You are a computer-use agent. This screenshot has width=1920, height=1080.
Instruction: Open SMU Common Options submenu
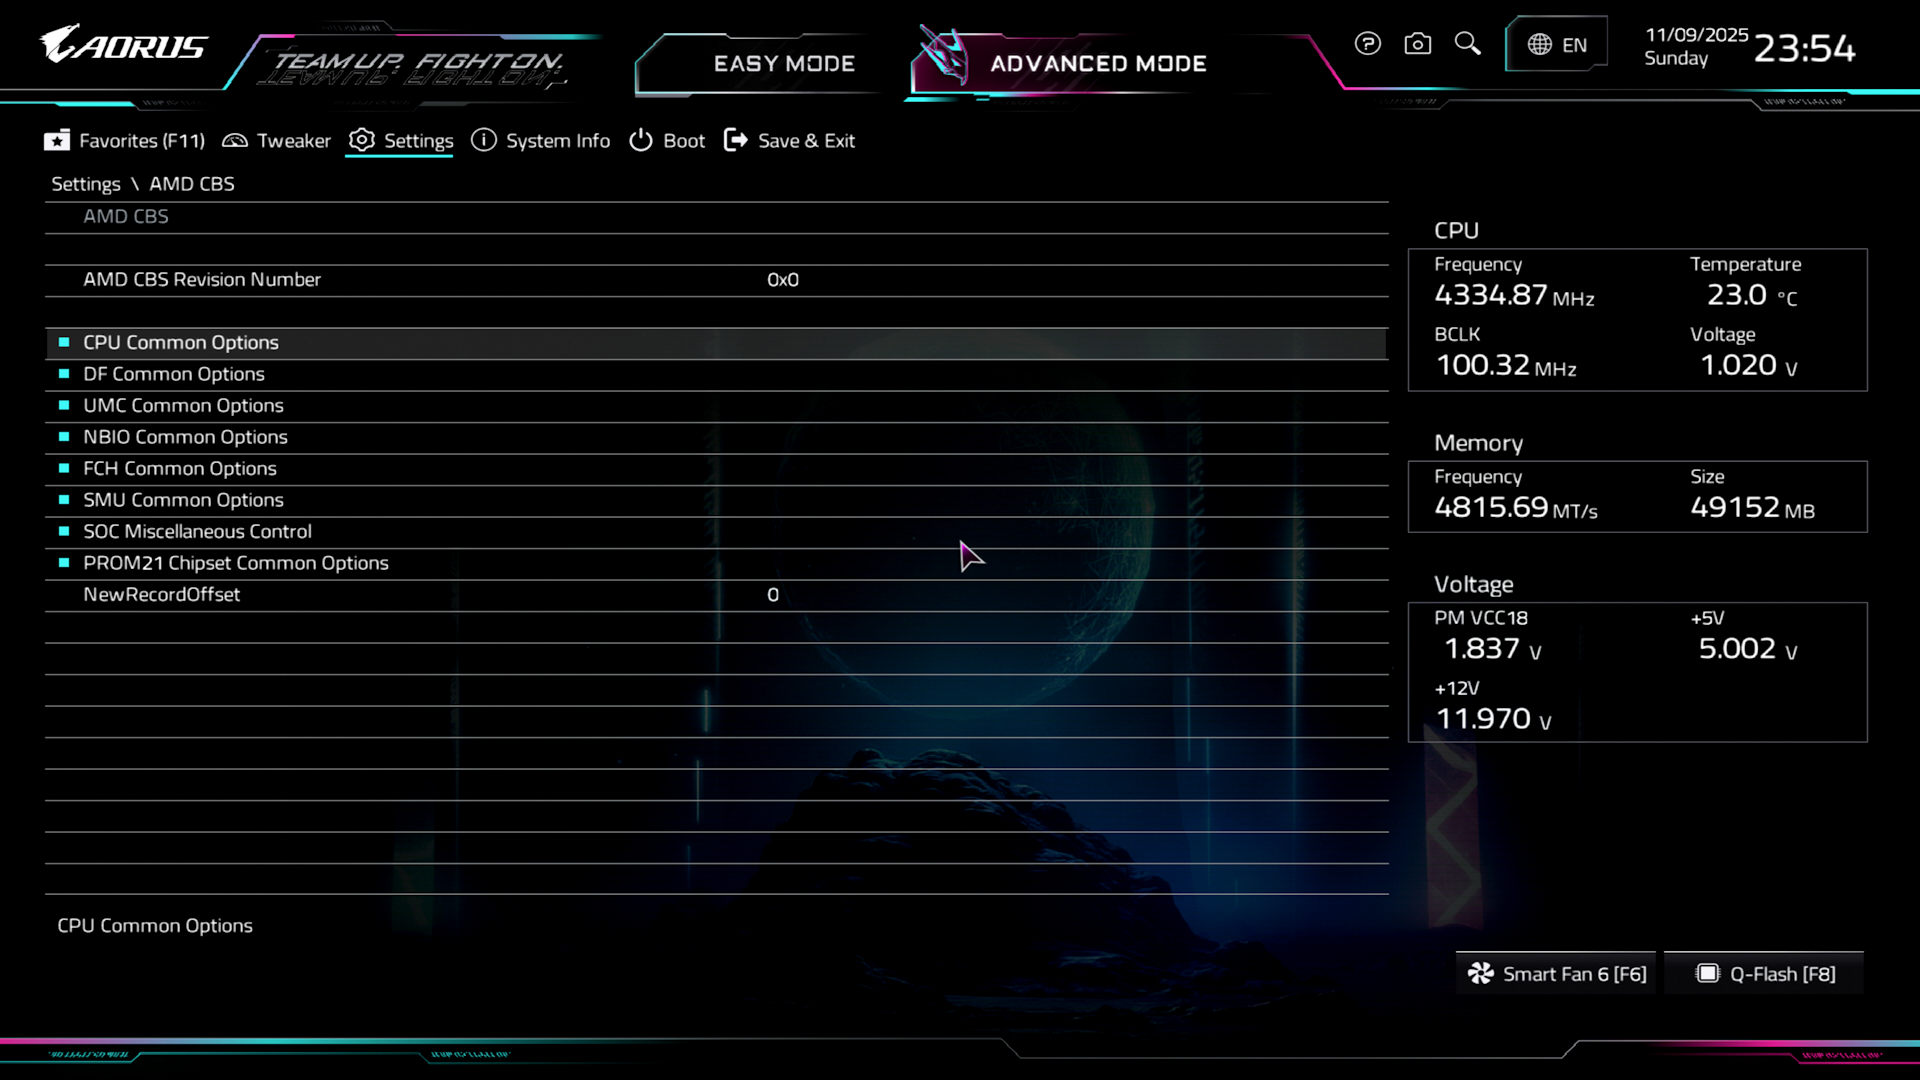coord(183,500)
